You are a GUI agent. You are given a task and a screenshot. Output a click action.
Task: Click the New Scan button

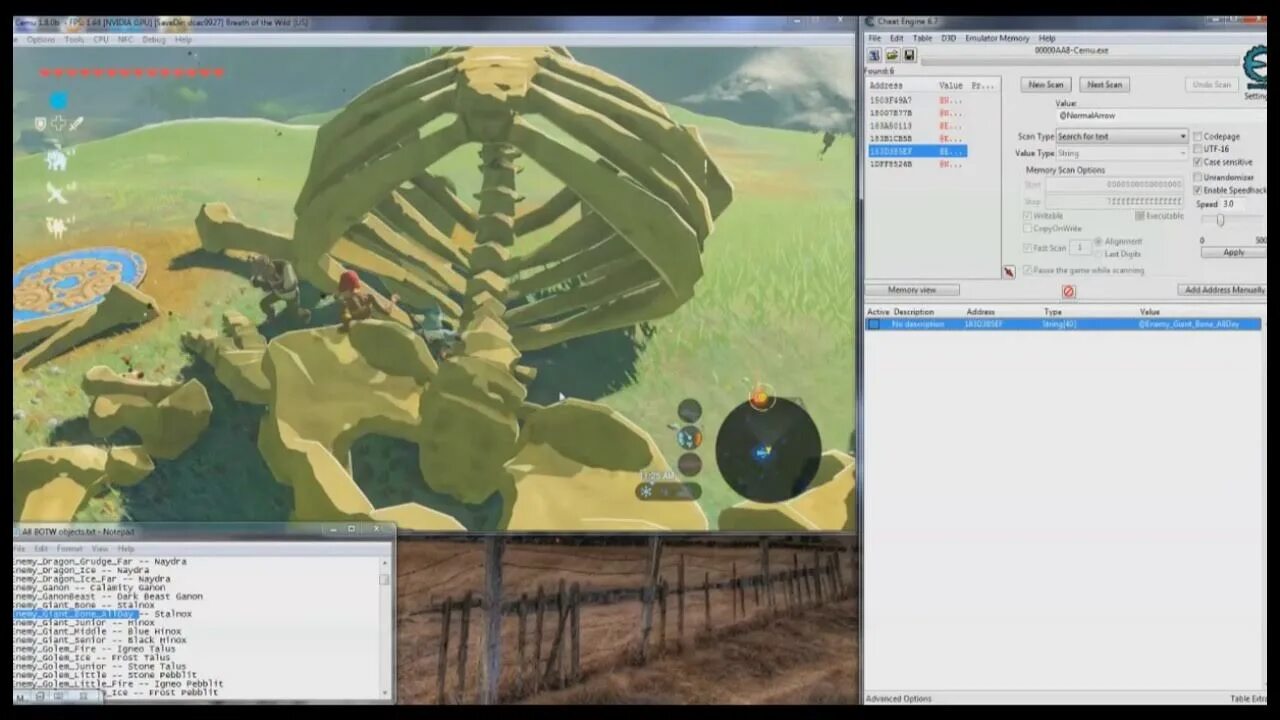(1046, 85)
